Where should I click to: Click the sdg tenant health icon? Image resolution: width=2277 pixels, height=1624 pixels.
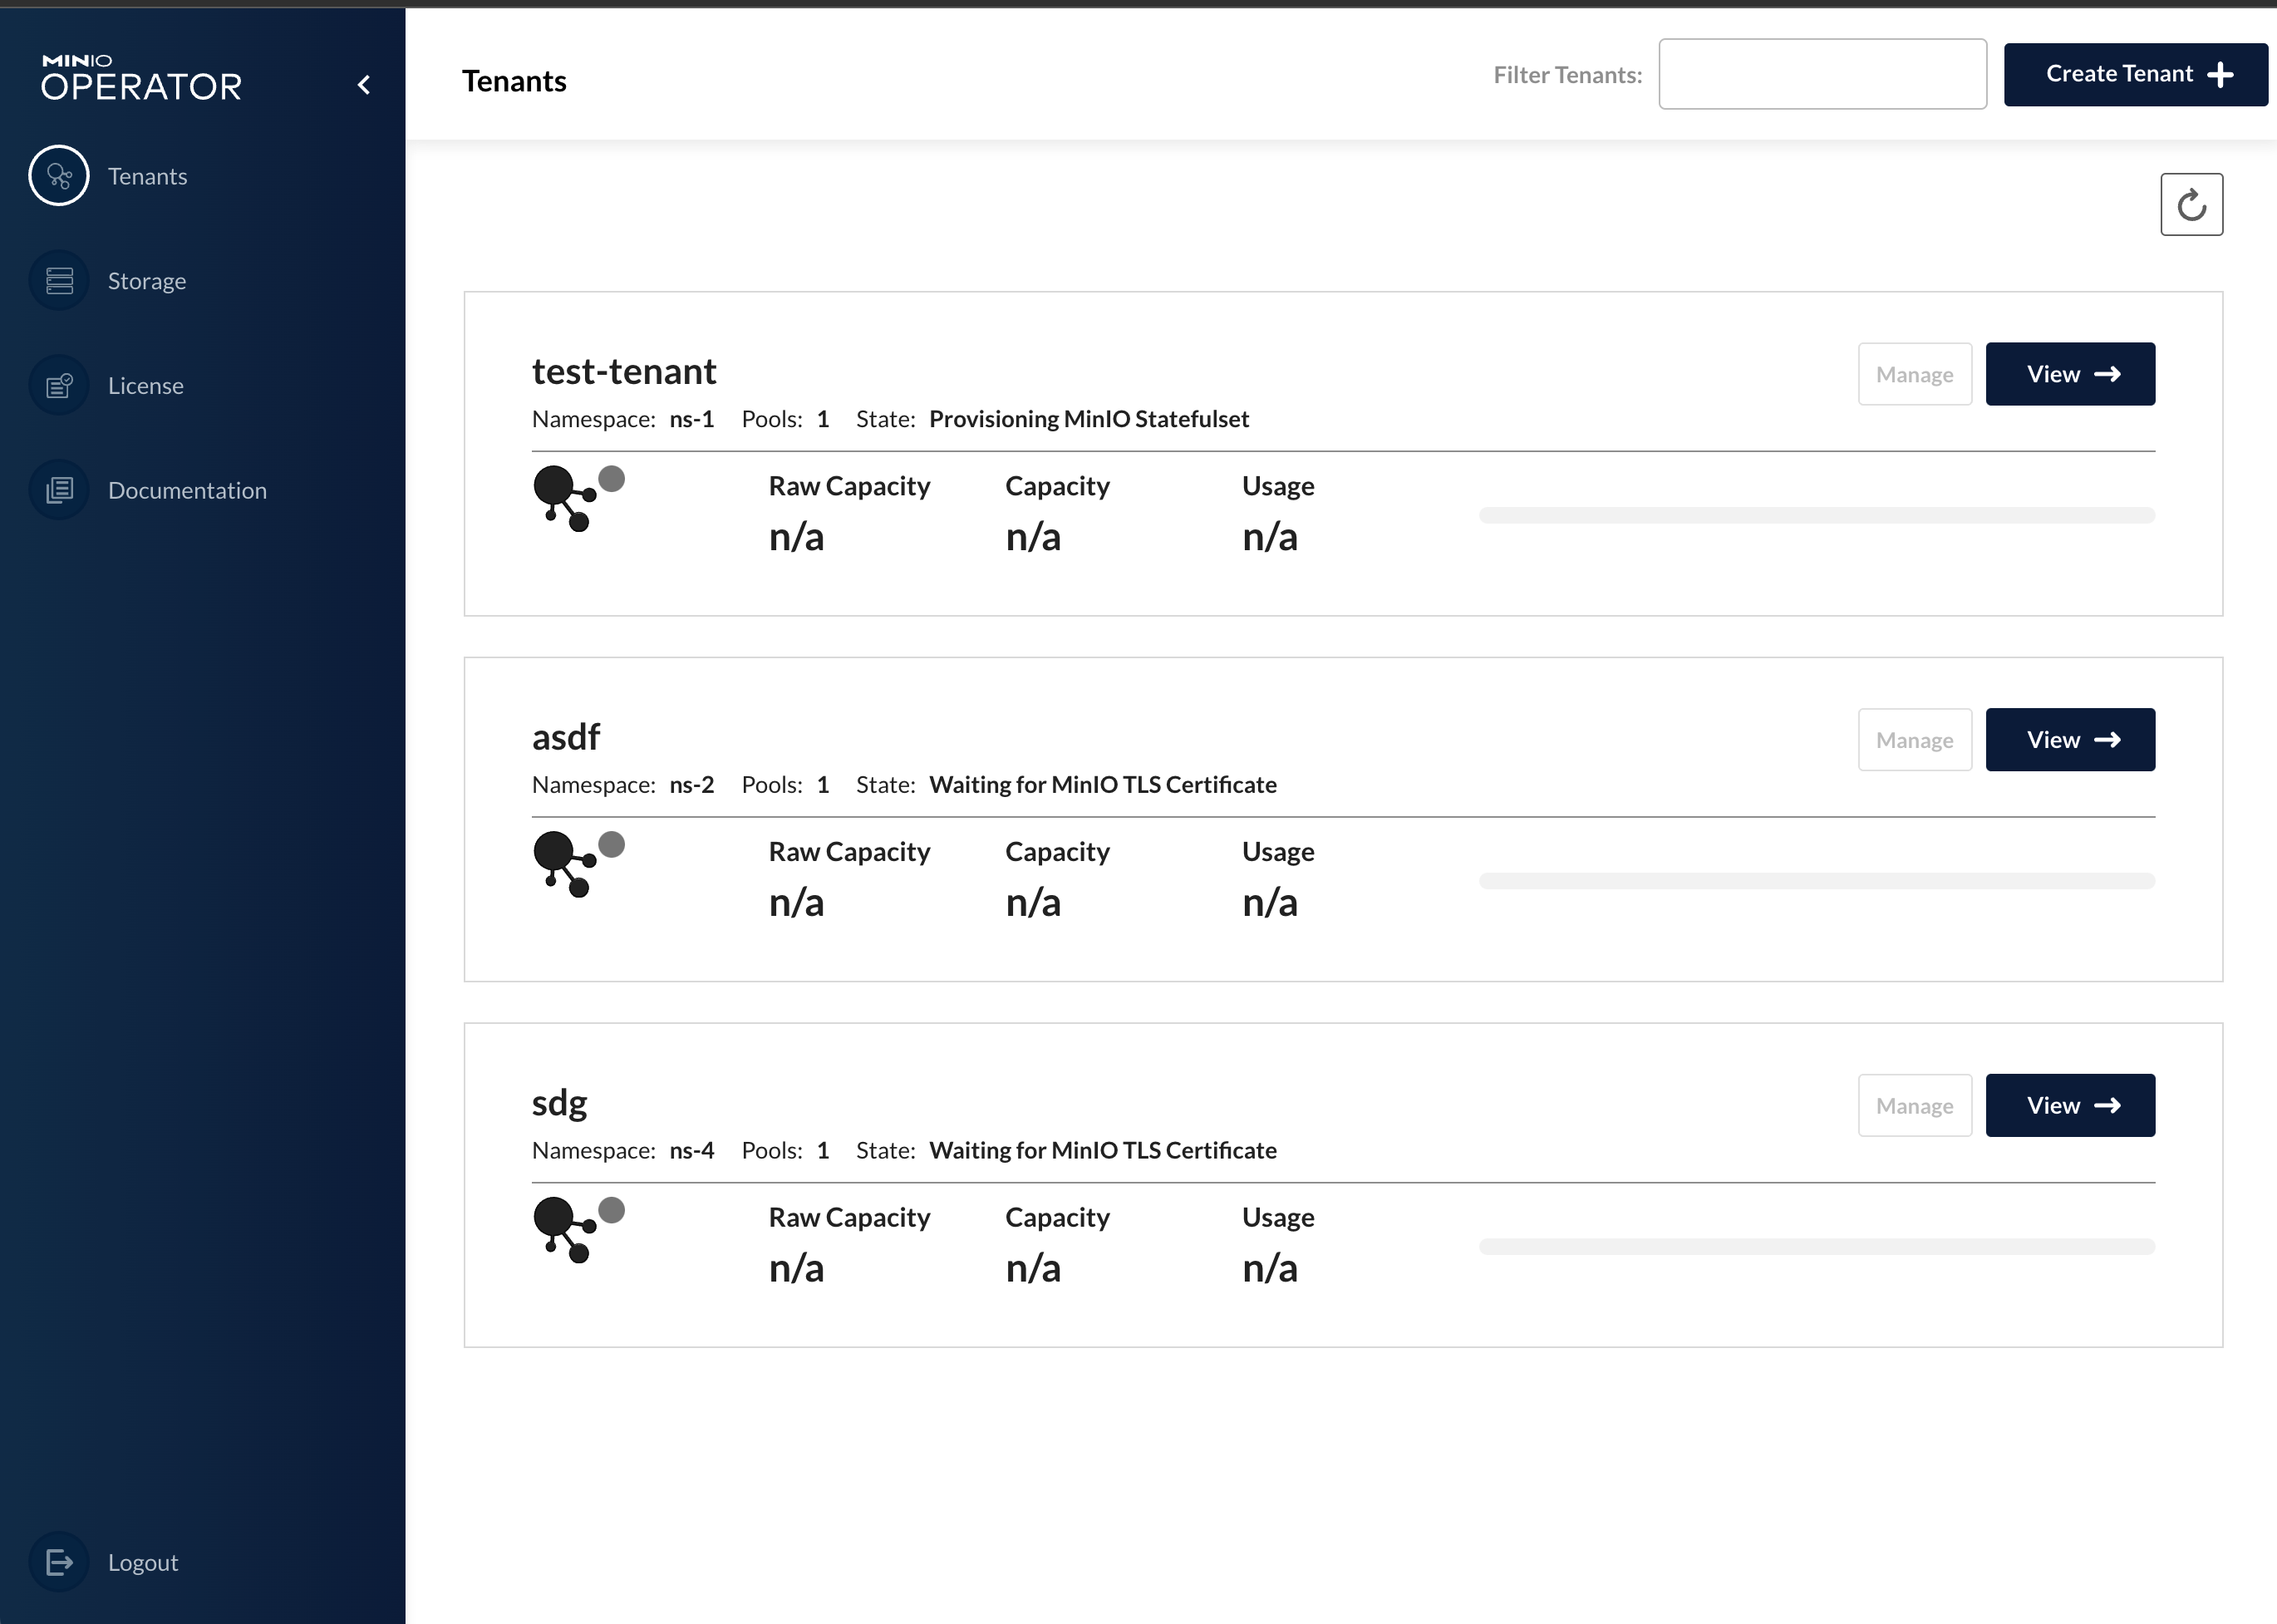coord(578,1229)
